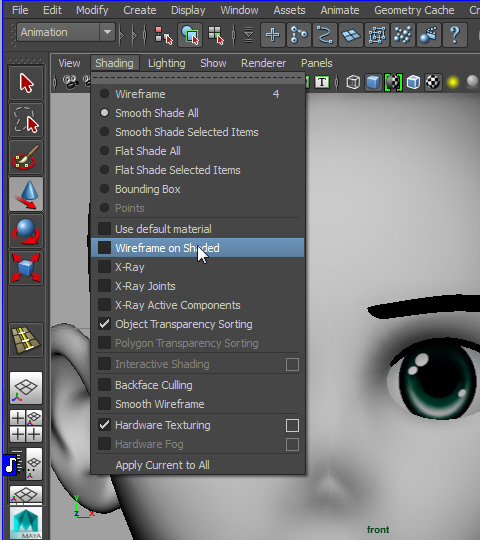480x540 pixels.
Task: Toggle the textured checker sphere icon
Action: 433,82
